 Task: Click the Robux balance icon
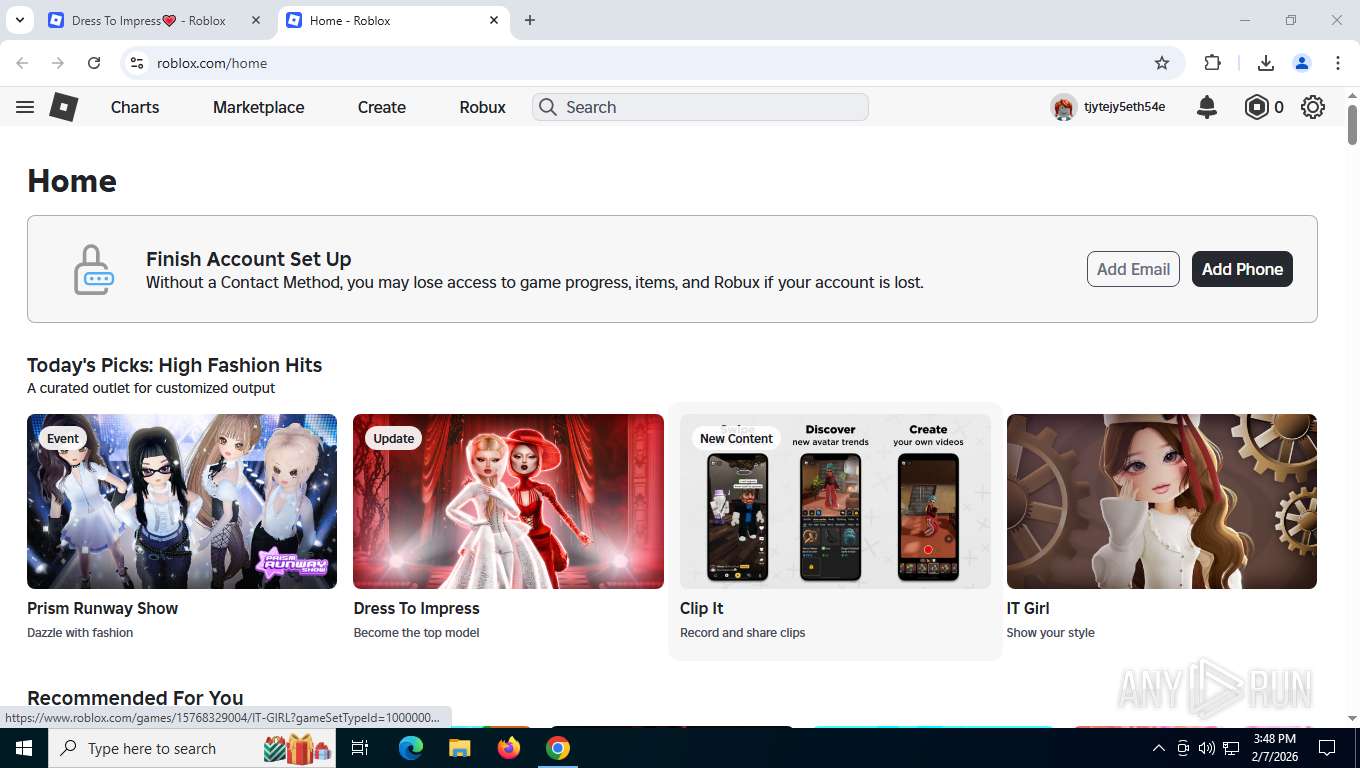click(1256, 107)
